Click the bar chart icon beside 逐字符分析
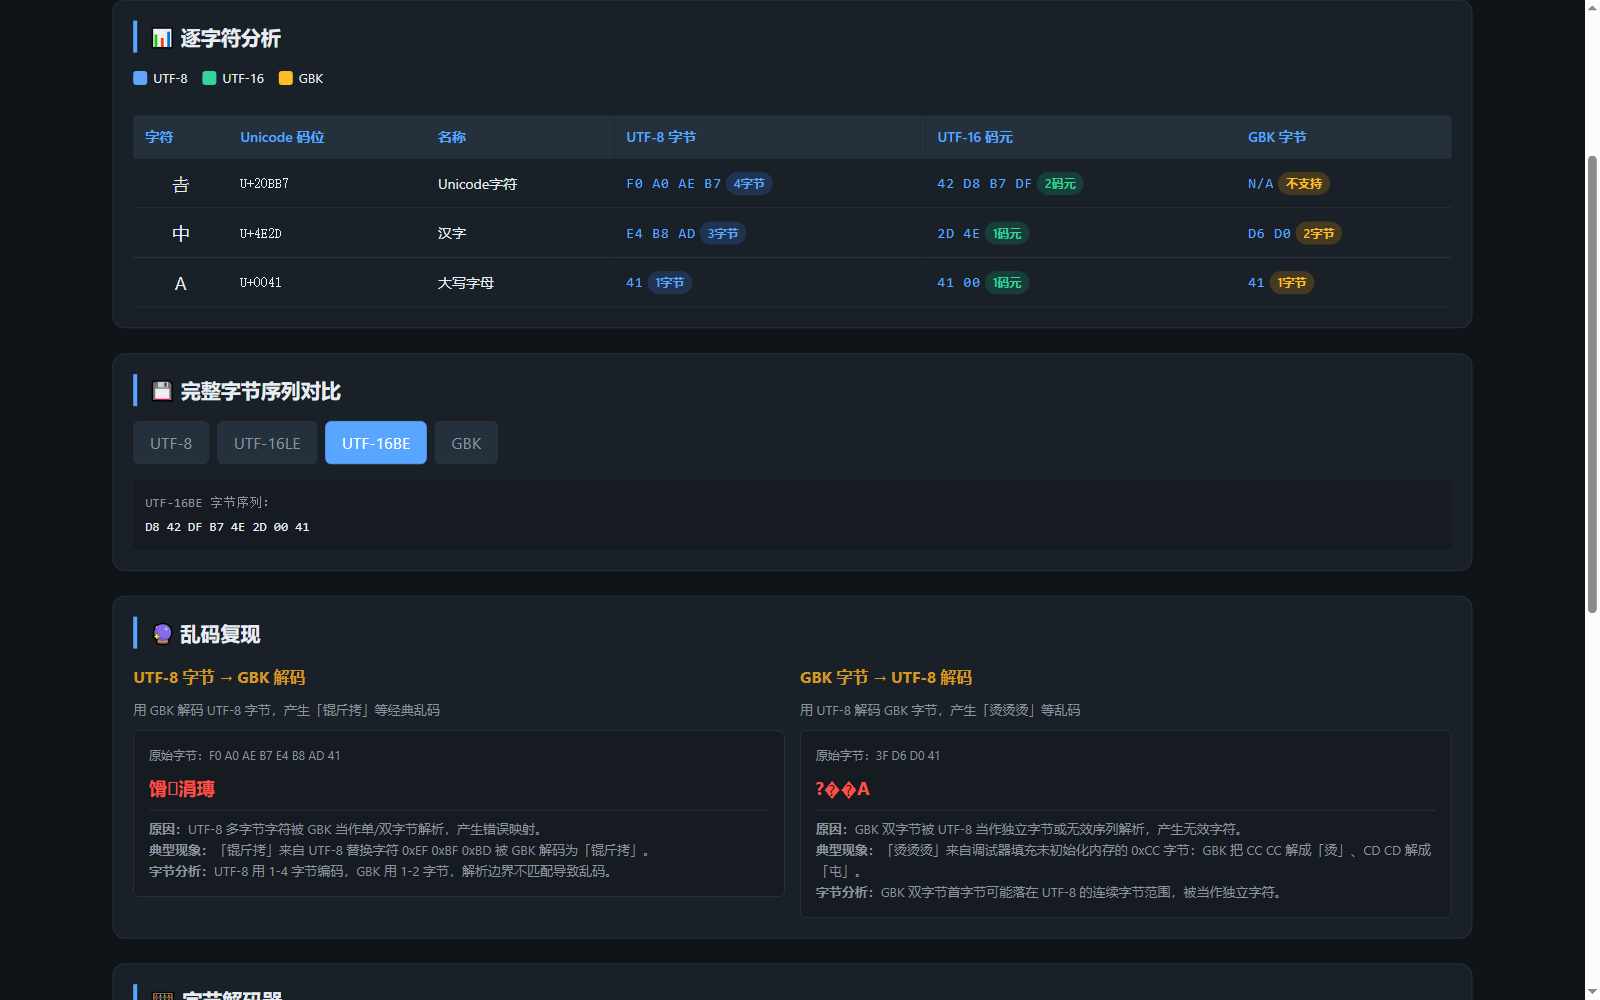 (162, 38)
